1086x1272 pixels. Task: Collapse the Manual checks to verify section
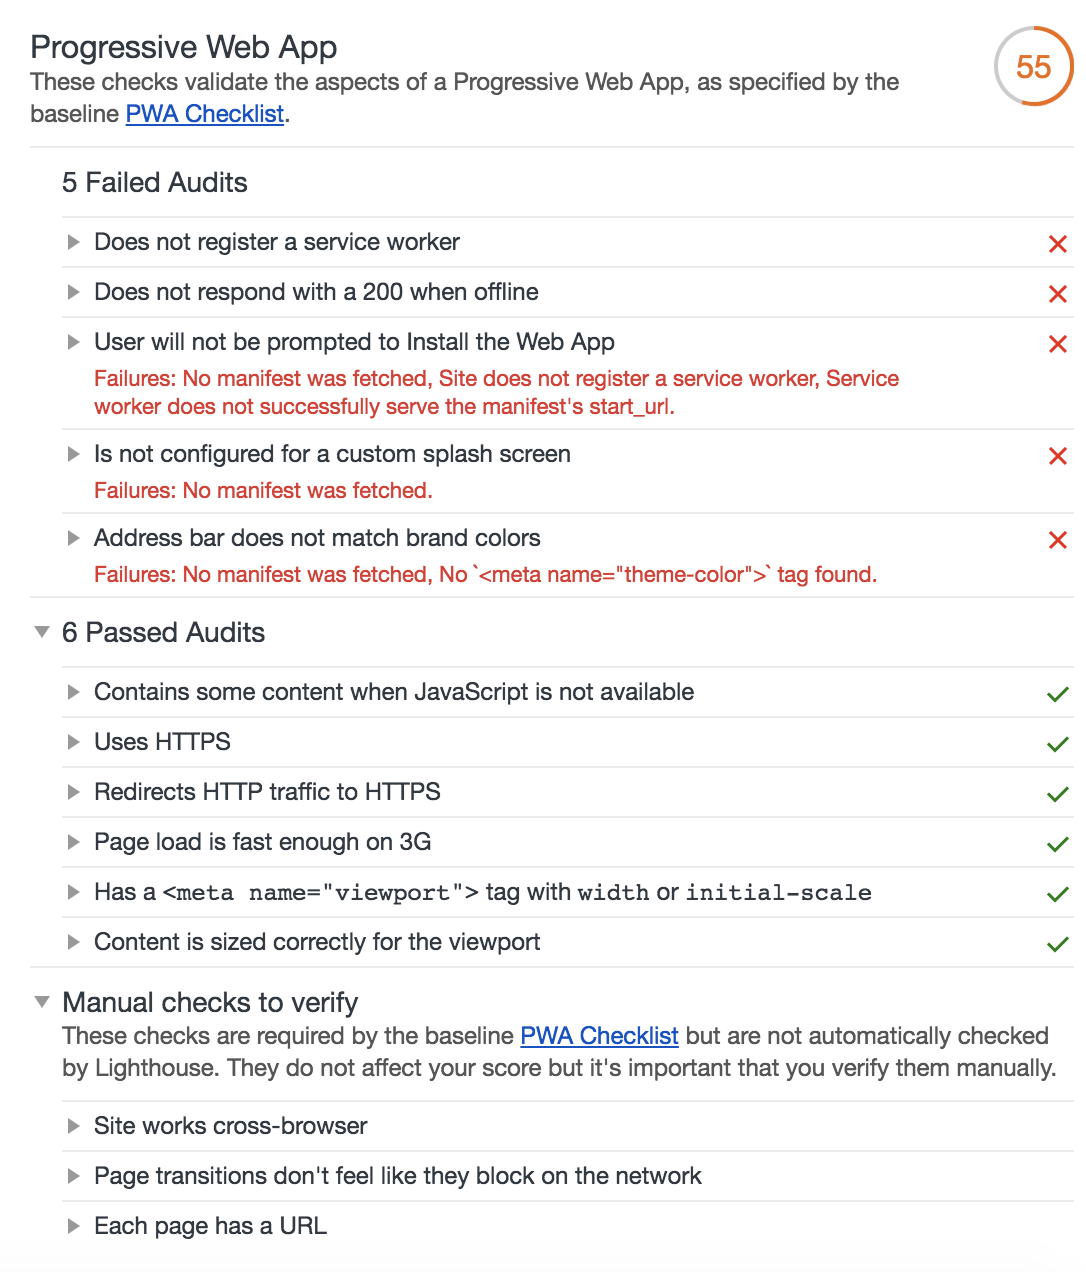[x=42, y=1002]
